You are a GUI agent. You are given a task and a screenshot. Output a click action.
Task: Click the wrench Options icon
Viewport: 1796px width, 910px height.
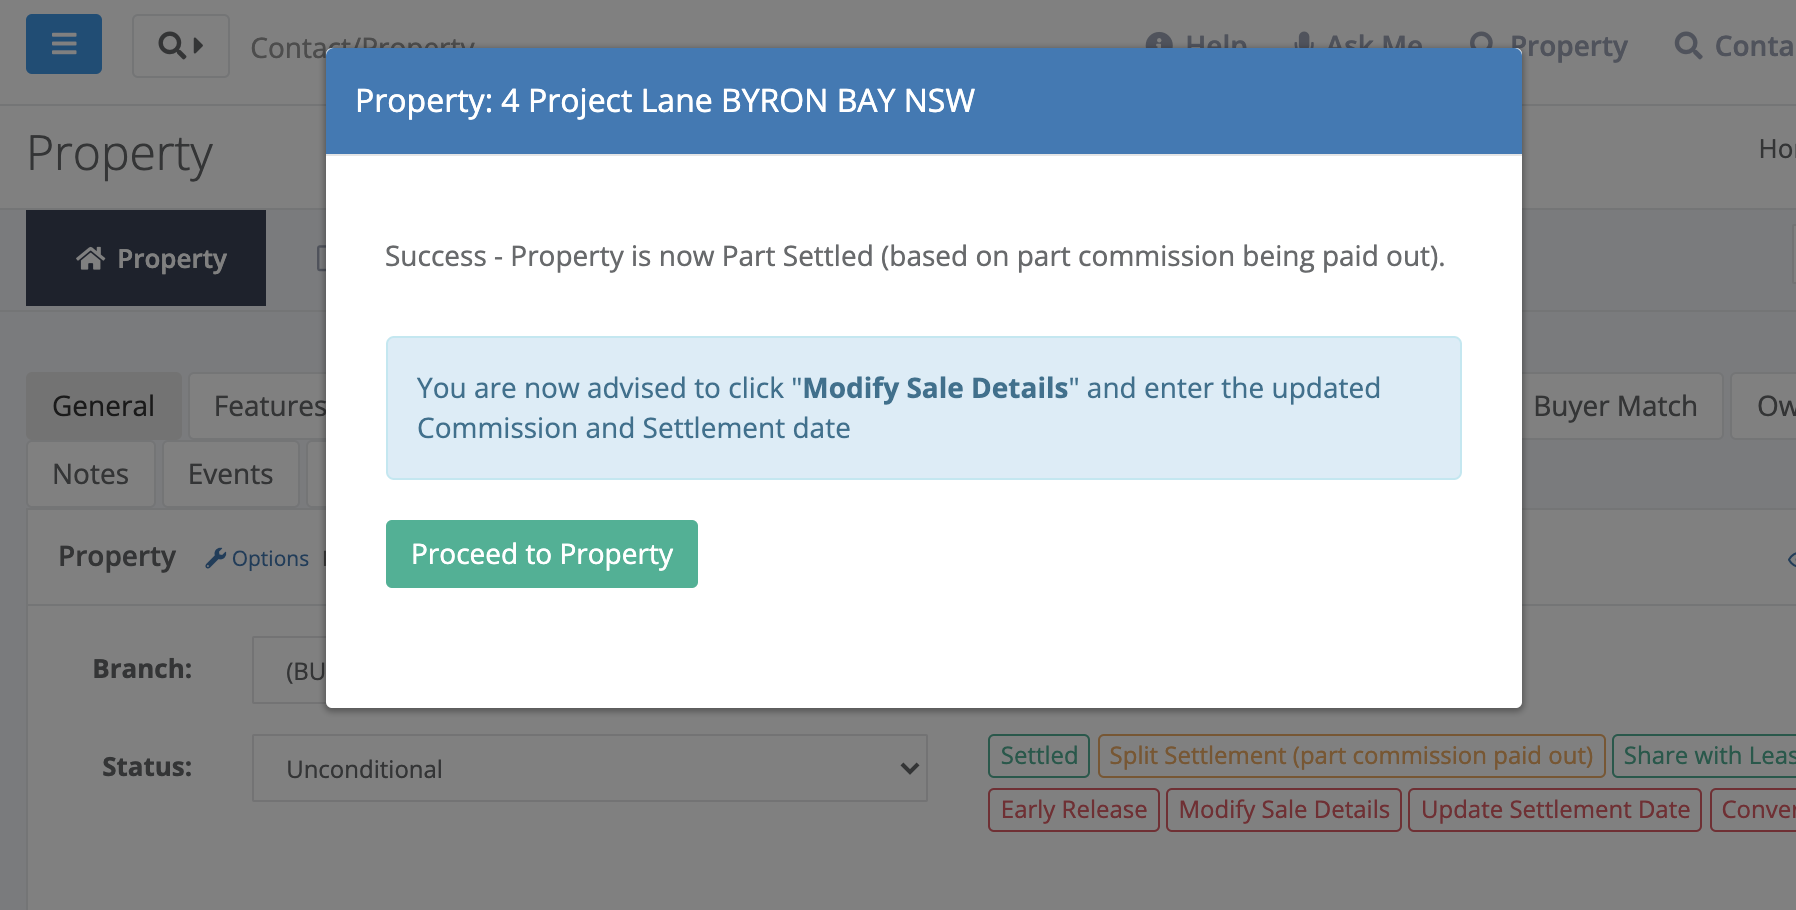[215, 558]
